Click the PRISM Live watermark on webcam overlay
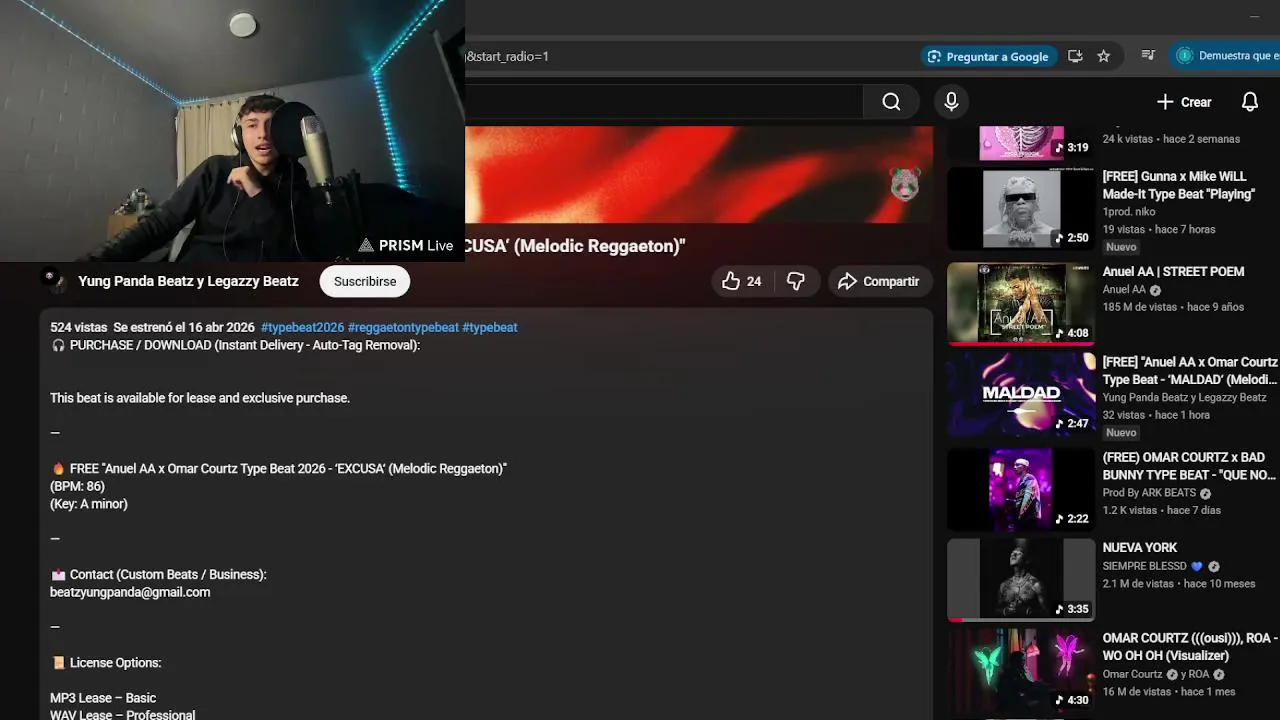 (406, 246)
